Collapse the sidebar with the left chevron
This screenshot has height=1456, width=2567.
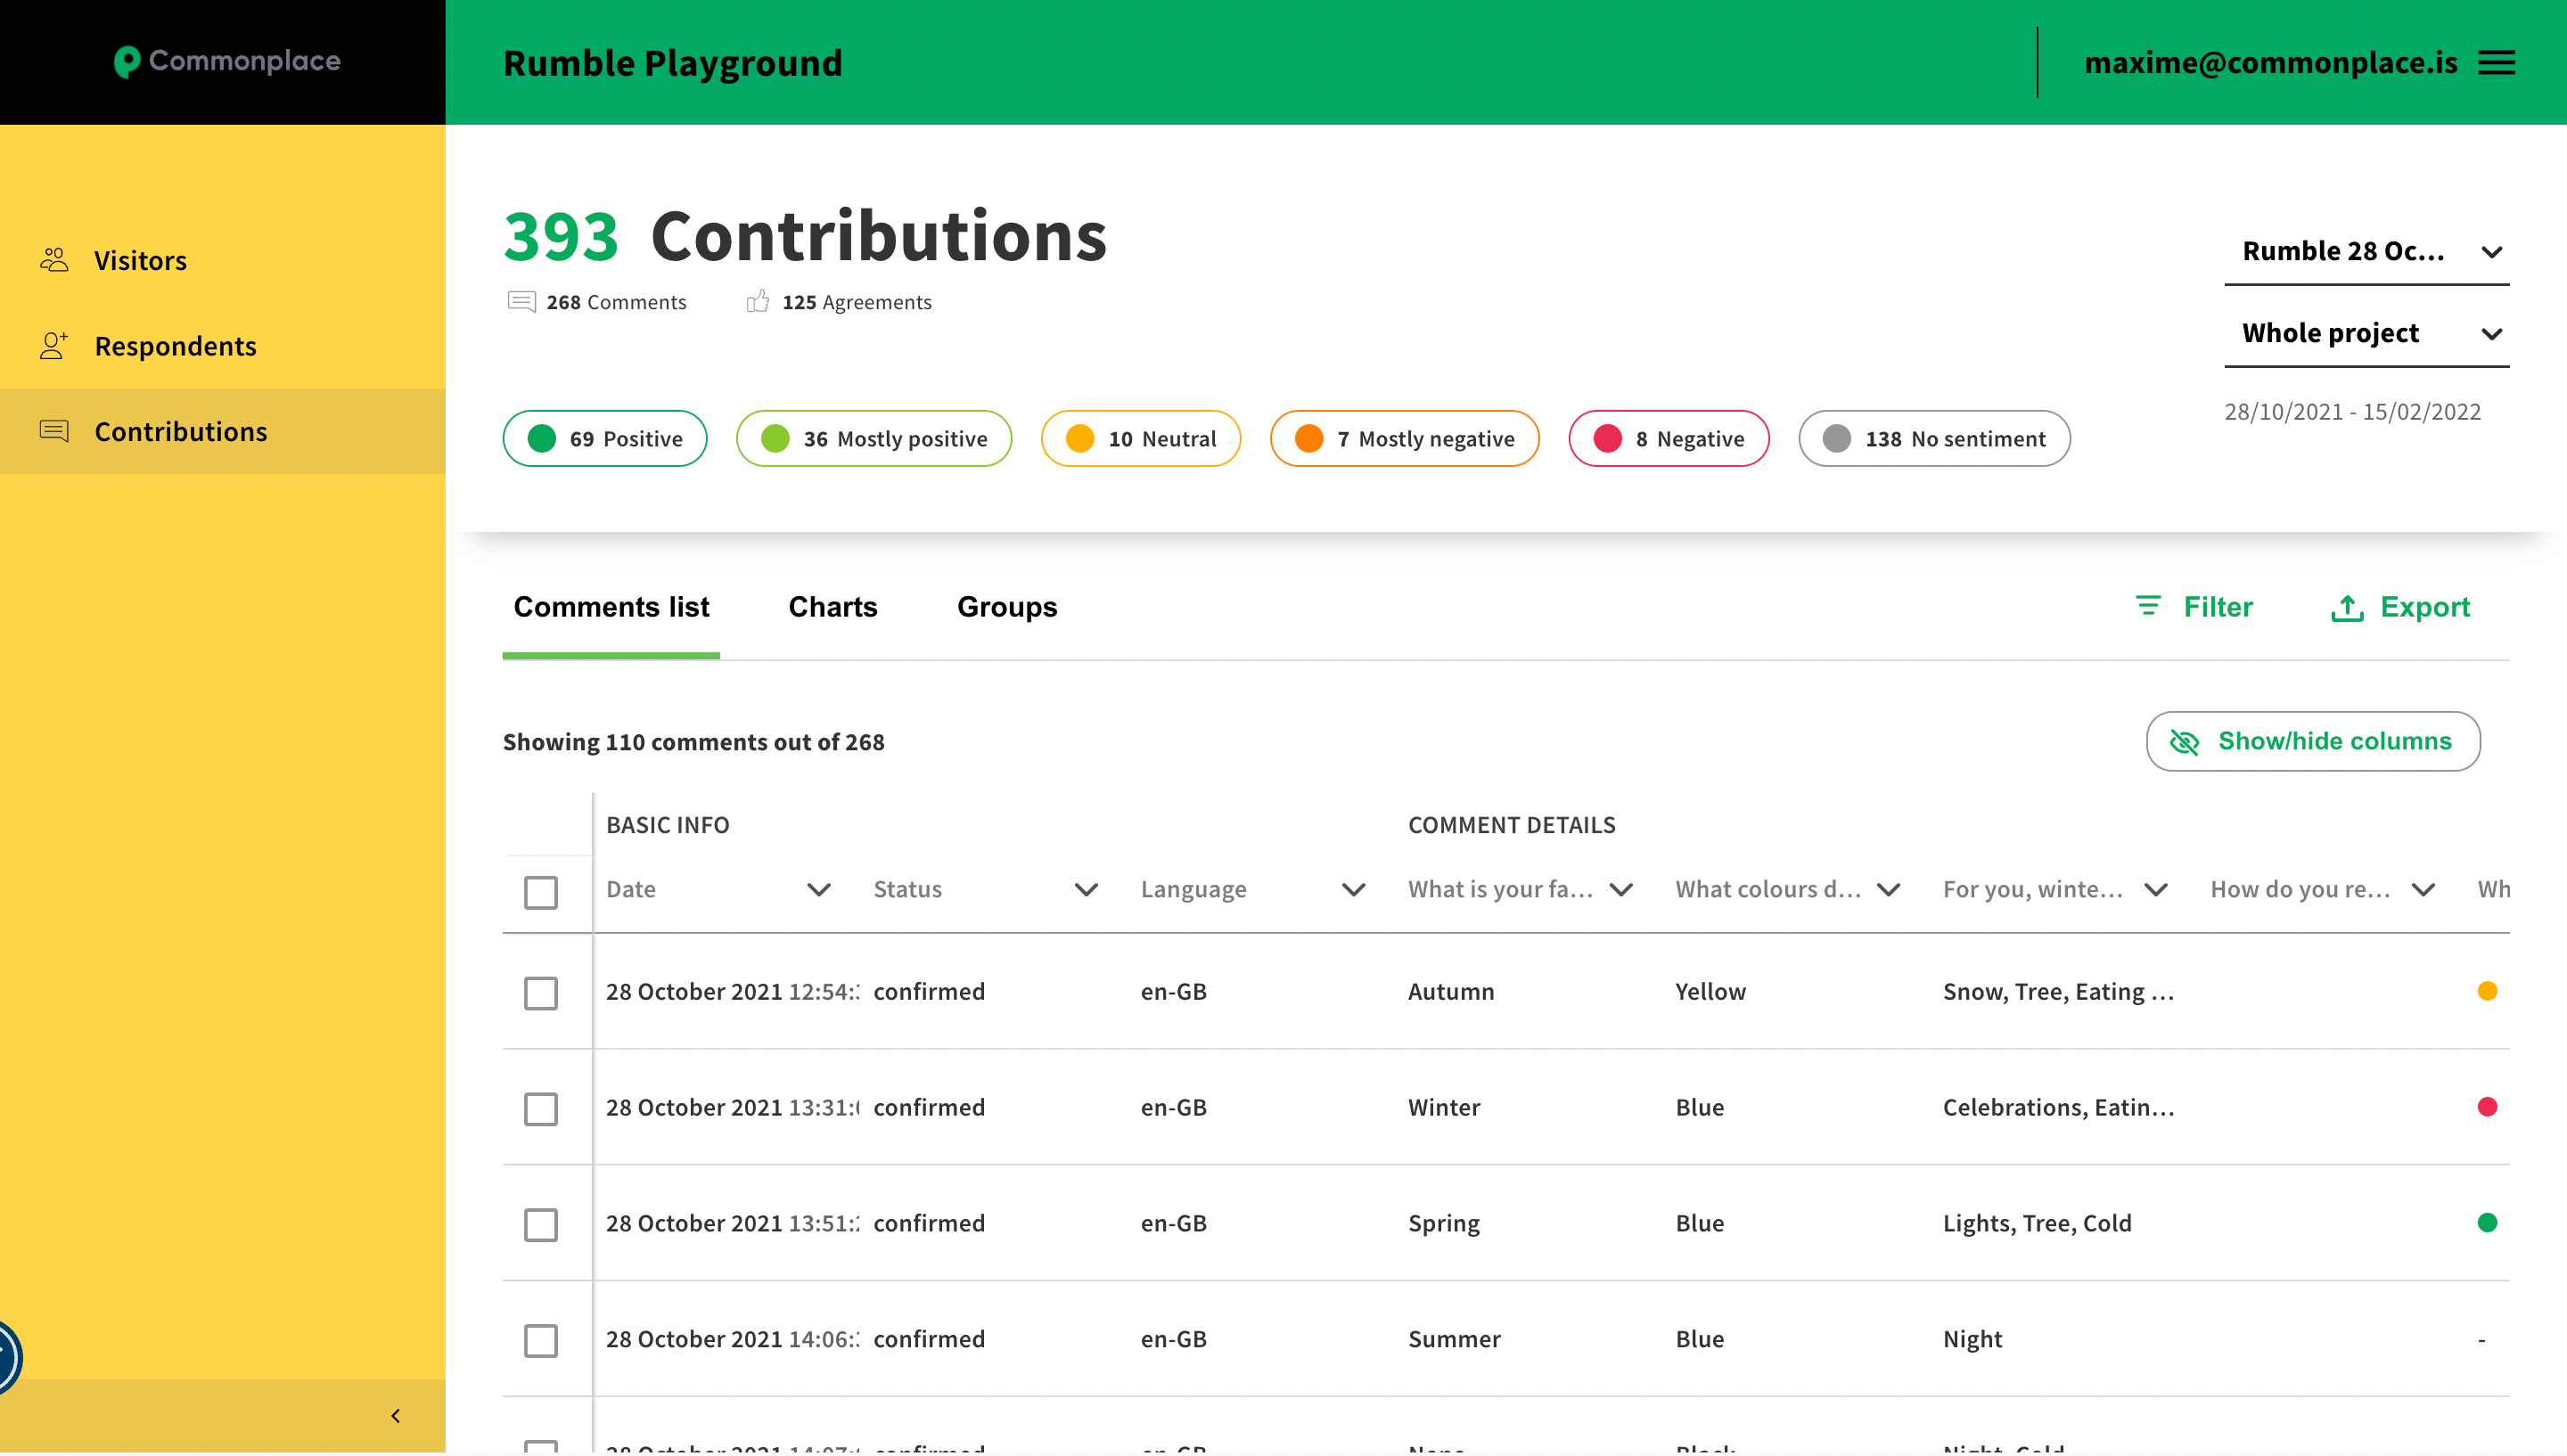pyautogui.click(x=396, y=1416)
